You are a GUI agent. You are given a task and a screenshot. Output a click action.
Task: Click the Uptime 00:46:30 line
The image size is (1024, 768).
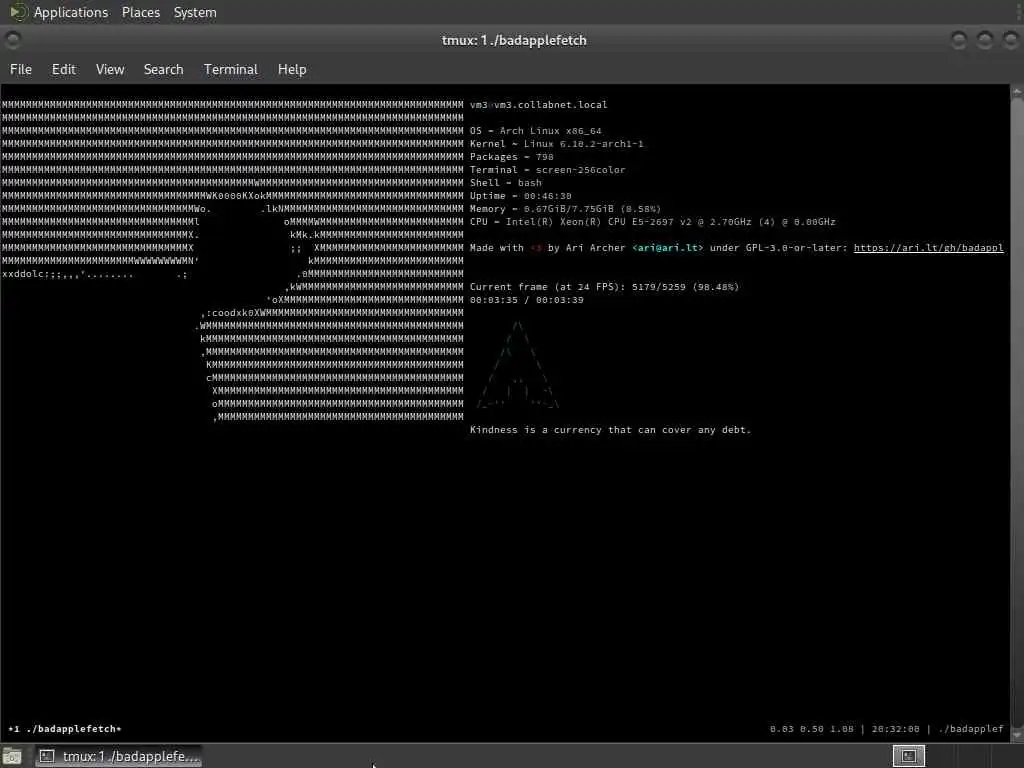[520, 196]
